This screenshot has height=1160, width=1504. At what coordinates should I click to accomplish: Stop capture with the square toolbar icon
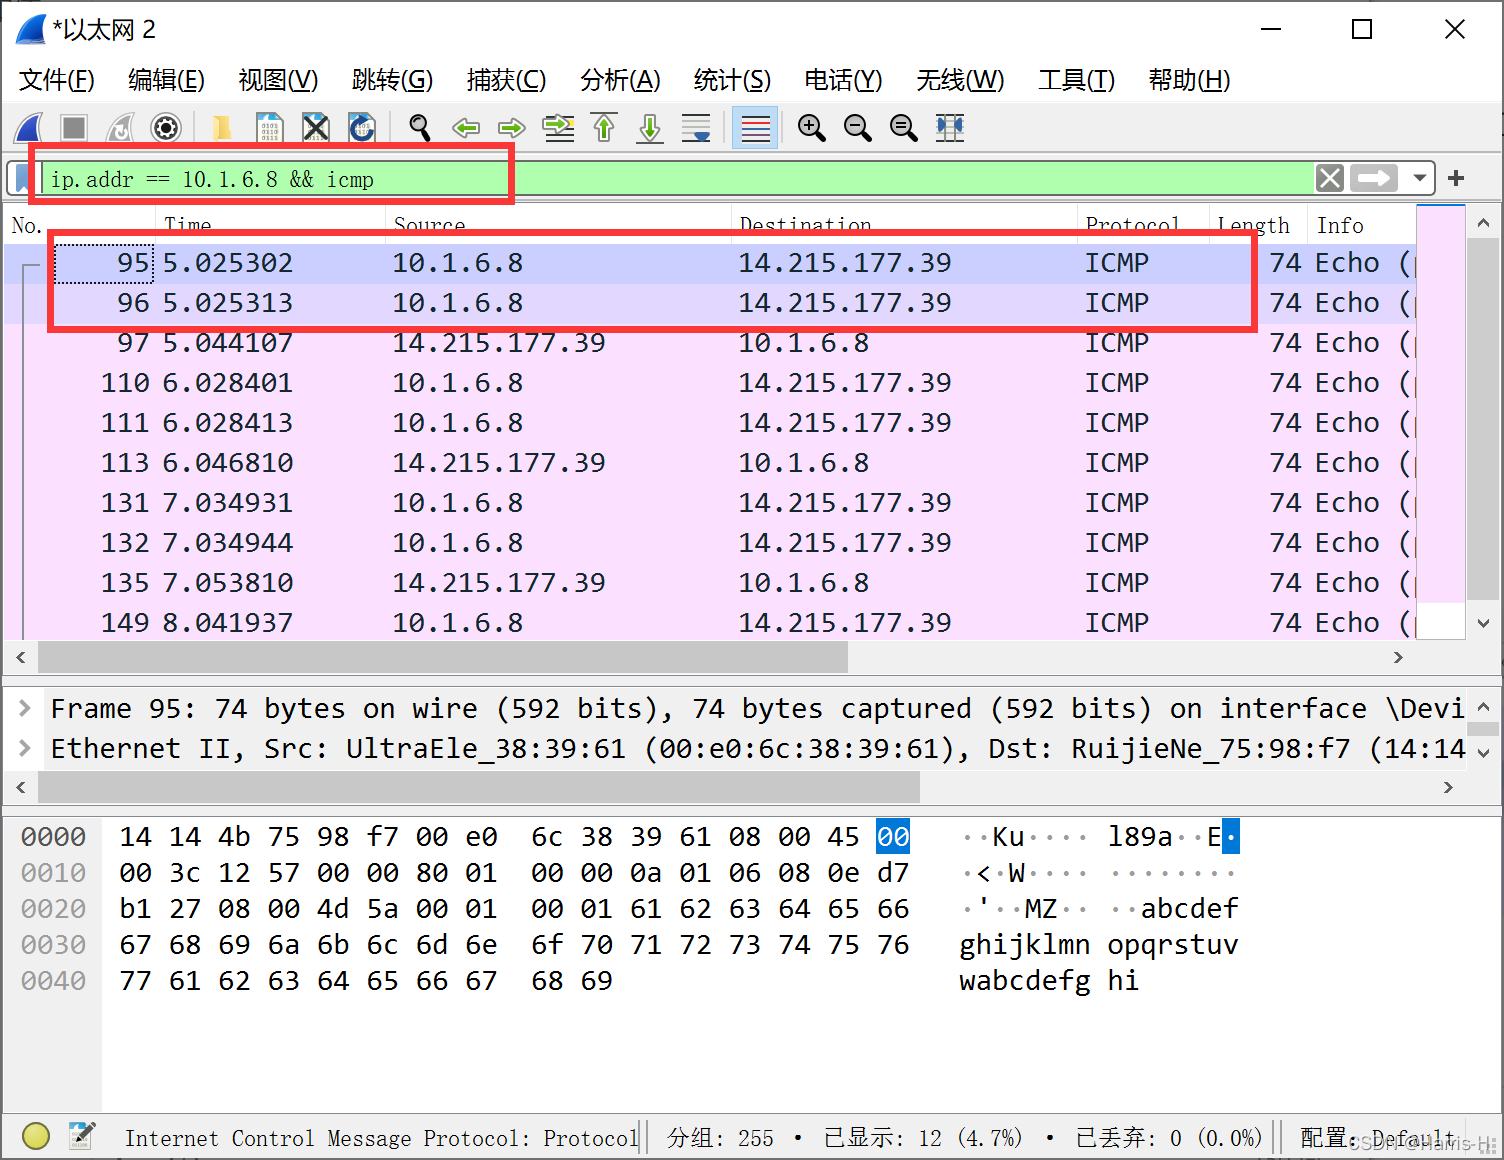coord(73,128)
